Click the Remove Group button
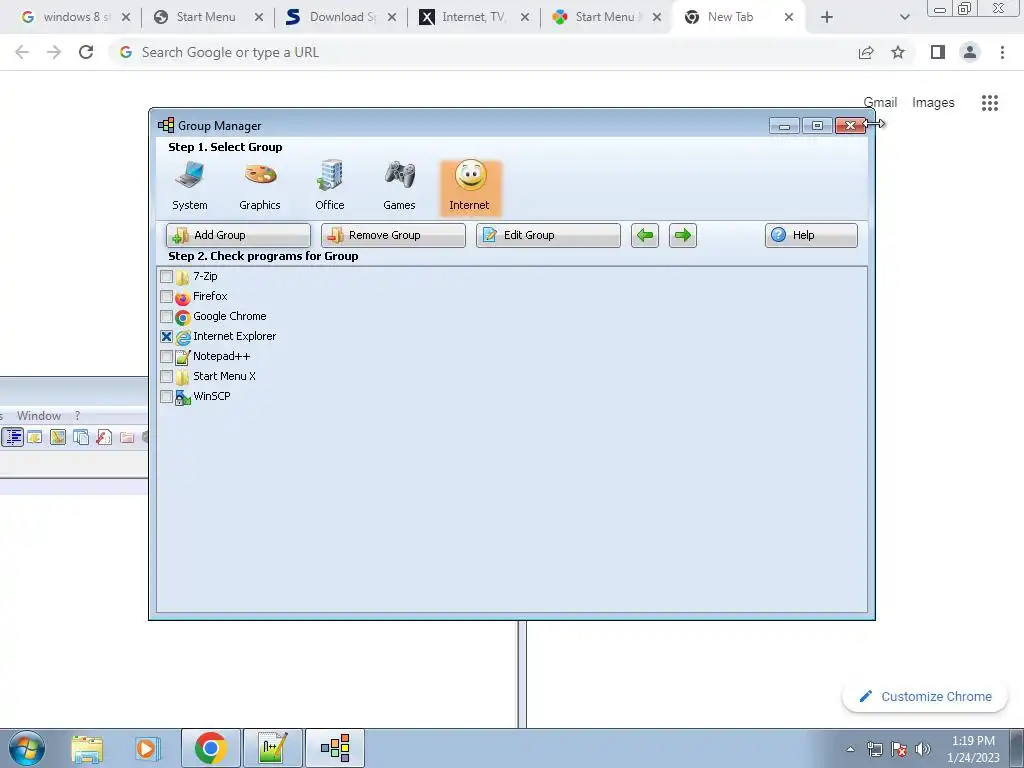The image size is (1024, 768). 393,235
